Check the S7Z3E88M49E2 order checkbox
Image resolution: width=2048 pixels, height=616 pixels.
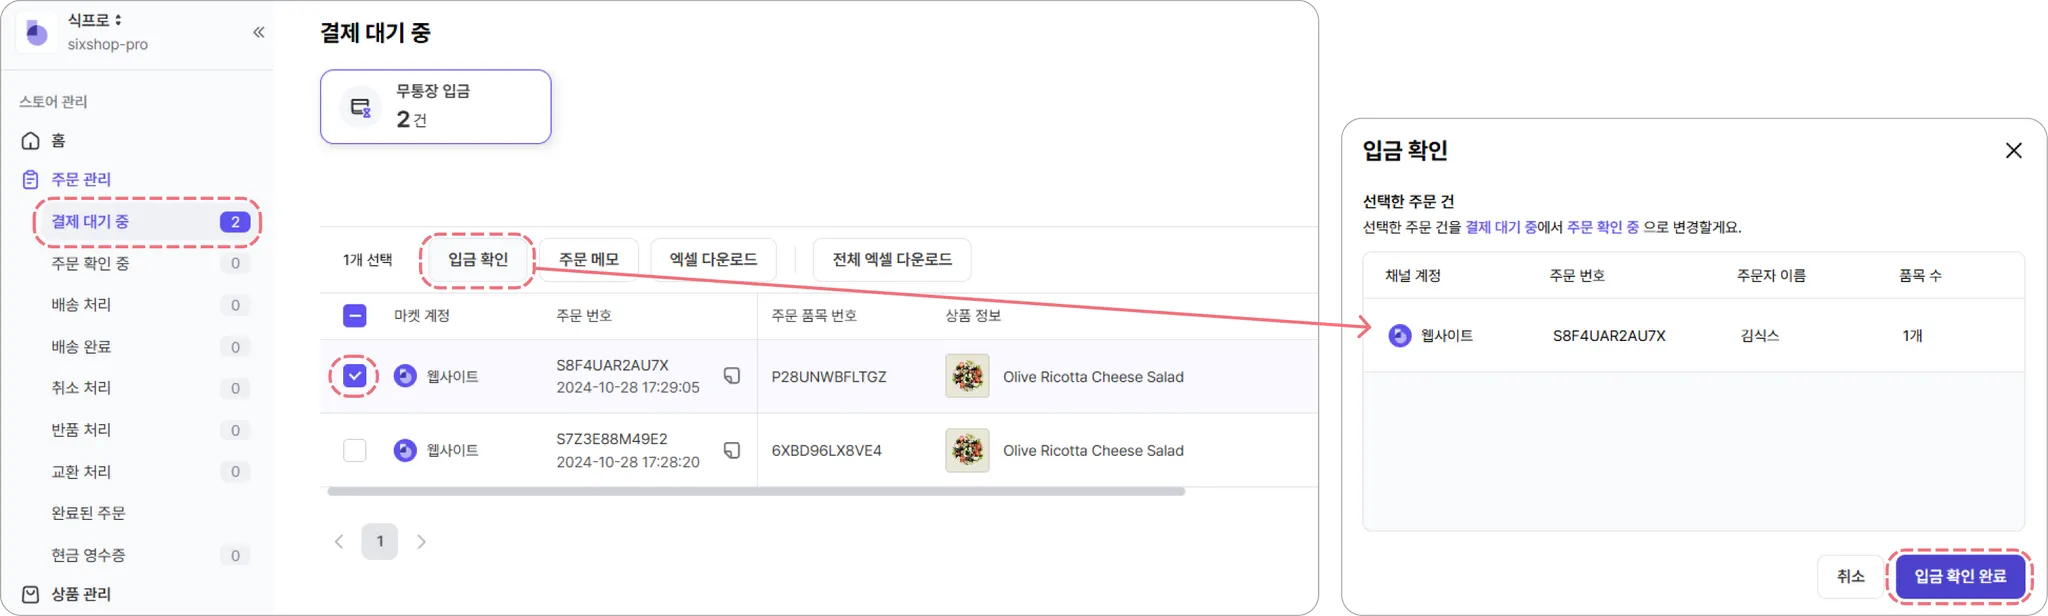[355, 450]
